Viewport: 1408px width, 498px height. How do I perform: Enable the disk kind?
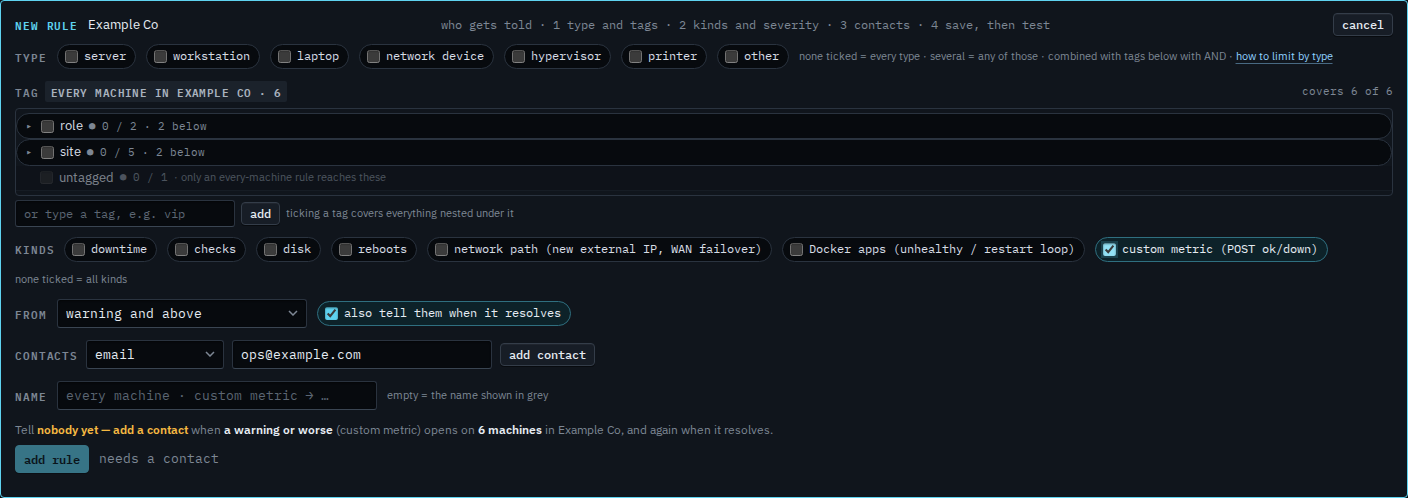(x=270, y=250)
